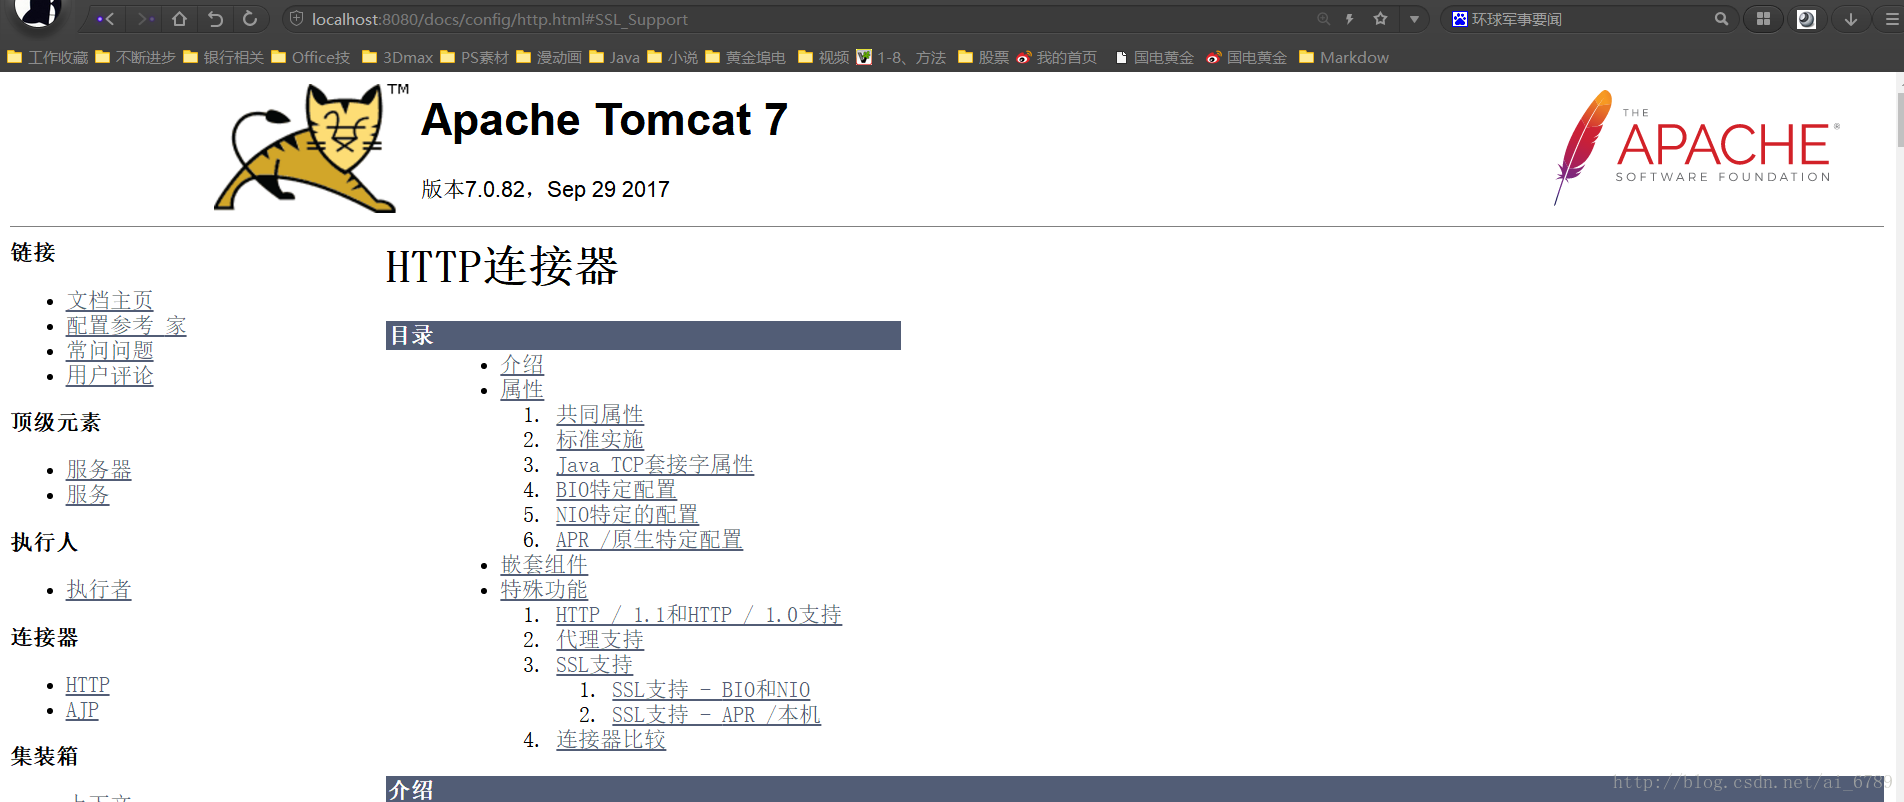The image size is (1904, 802).
Task: Open the HTTP connector sidebar link
Action: pos(88,685)
